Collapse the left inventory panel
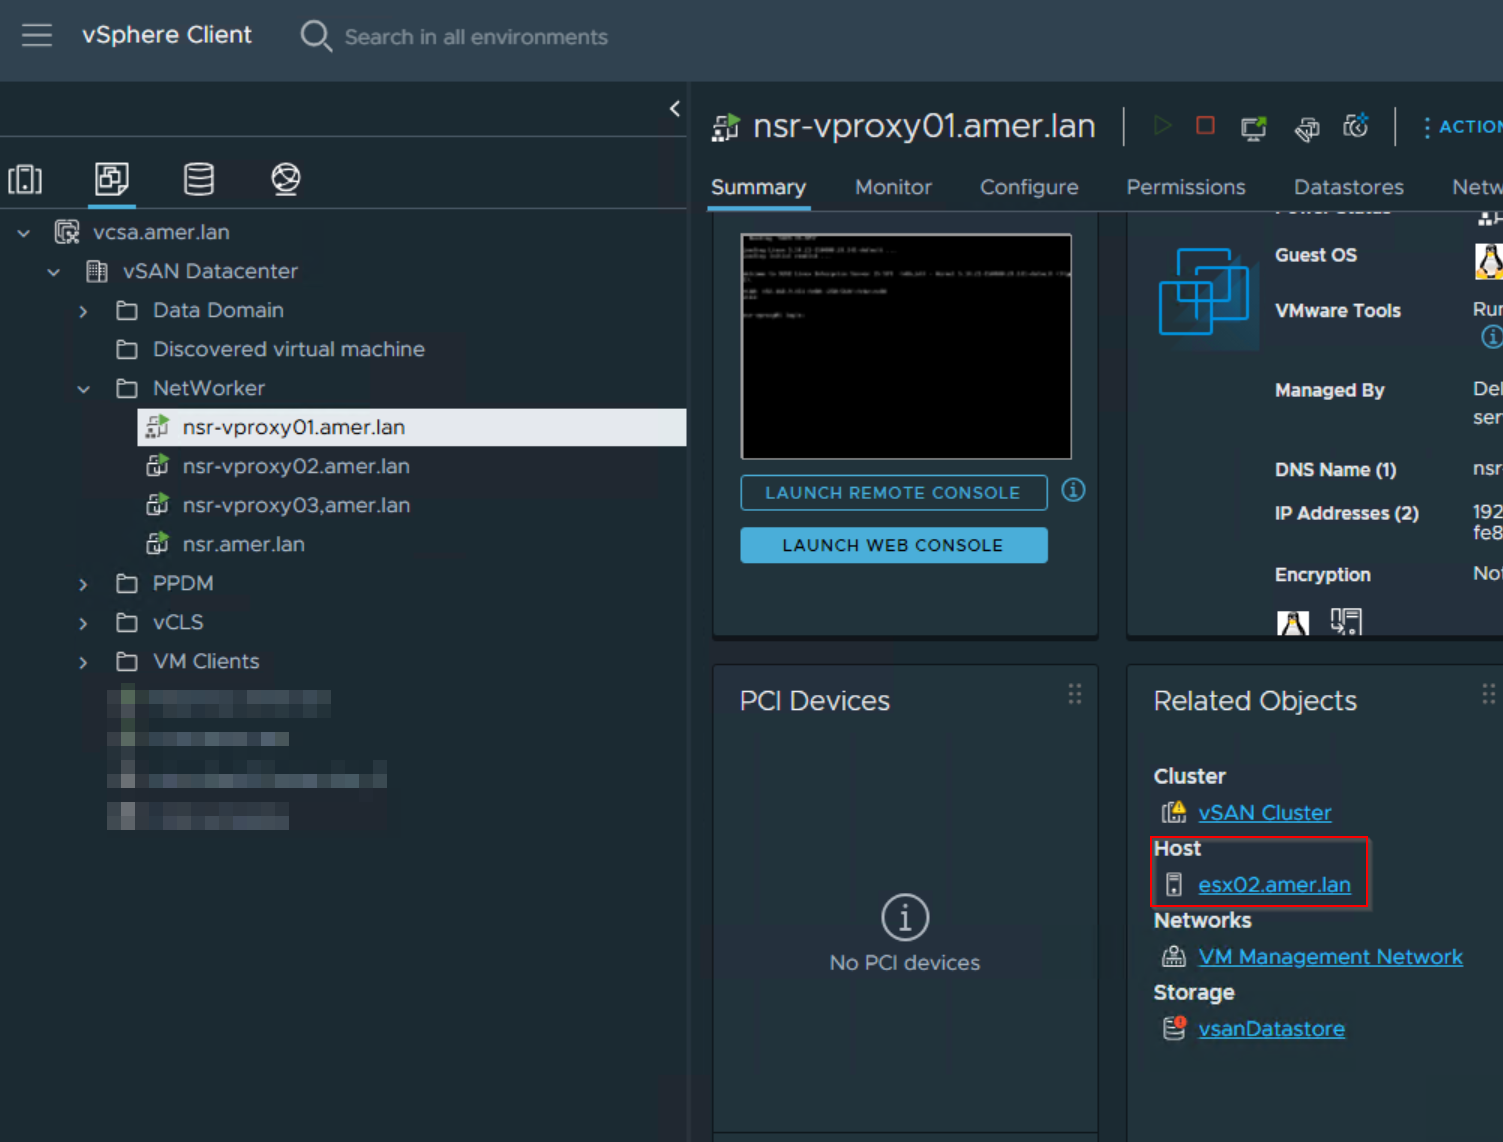Screen dimensions: 1503x1142 pyautogui.click(x=674, y=108)
